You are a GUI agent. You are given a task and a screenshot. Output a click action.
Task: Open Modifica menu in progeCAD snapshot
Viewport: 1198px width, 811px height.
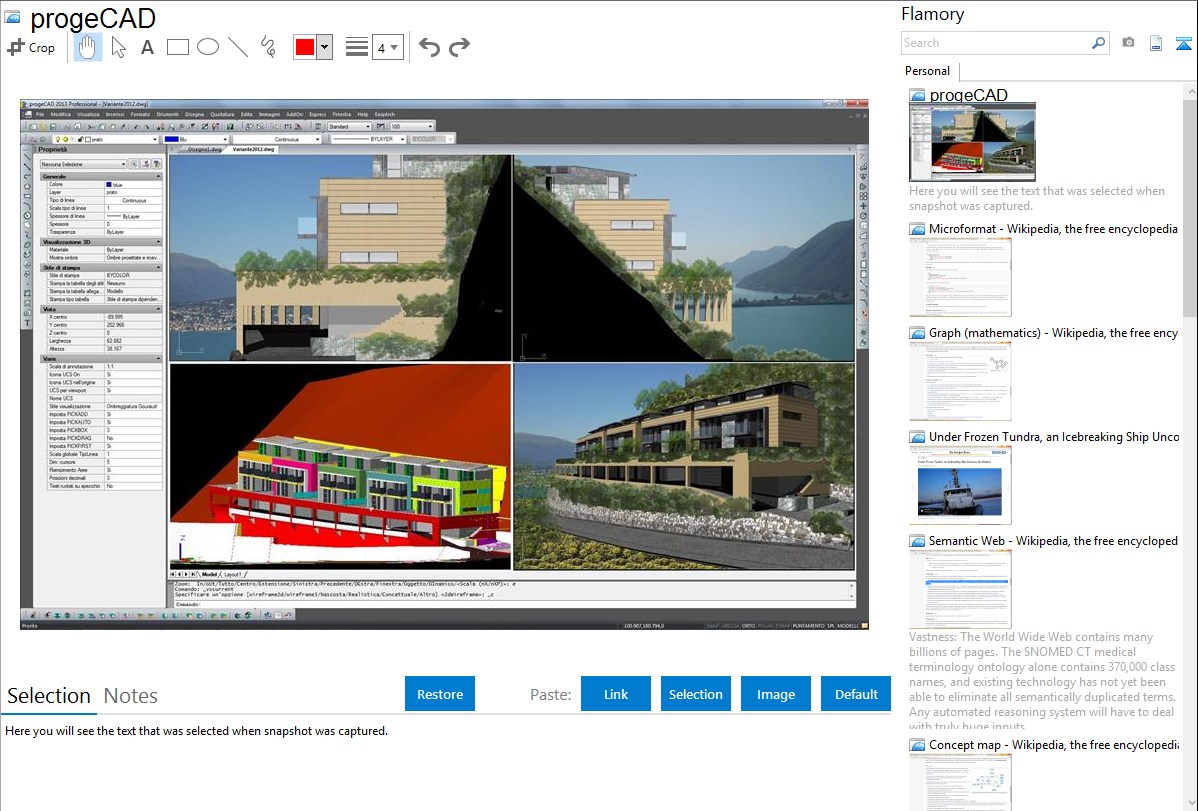point(60,115)
